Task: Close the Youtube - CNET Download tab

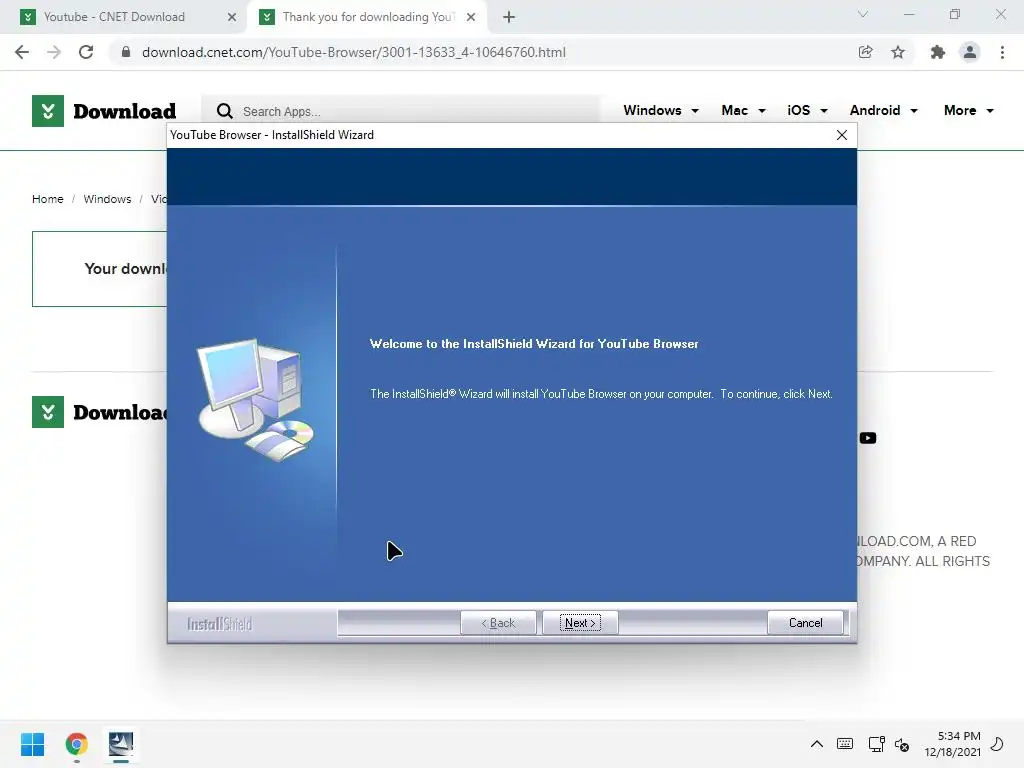Action: [231, 17]
